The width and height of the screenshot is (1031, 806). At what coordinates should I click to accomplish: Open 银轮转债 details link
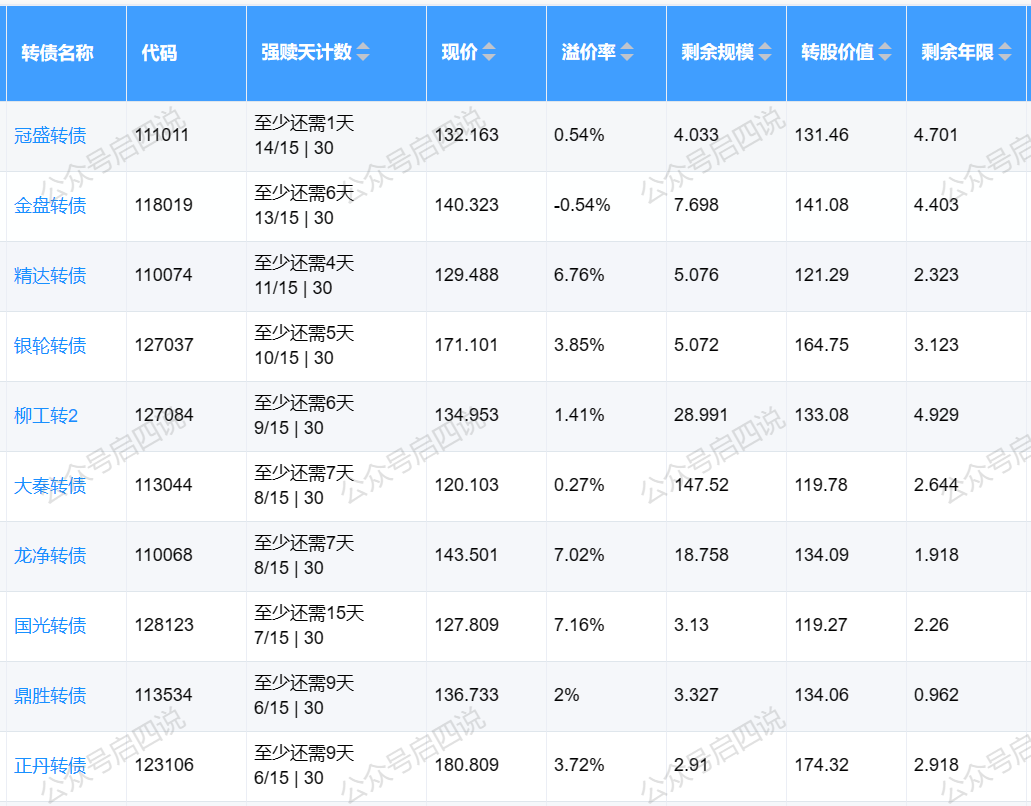coord(50,345)
